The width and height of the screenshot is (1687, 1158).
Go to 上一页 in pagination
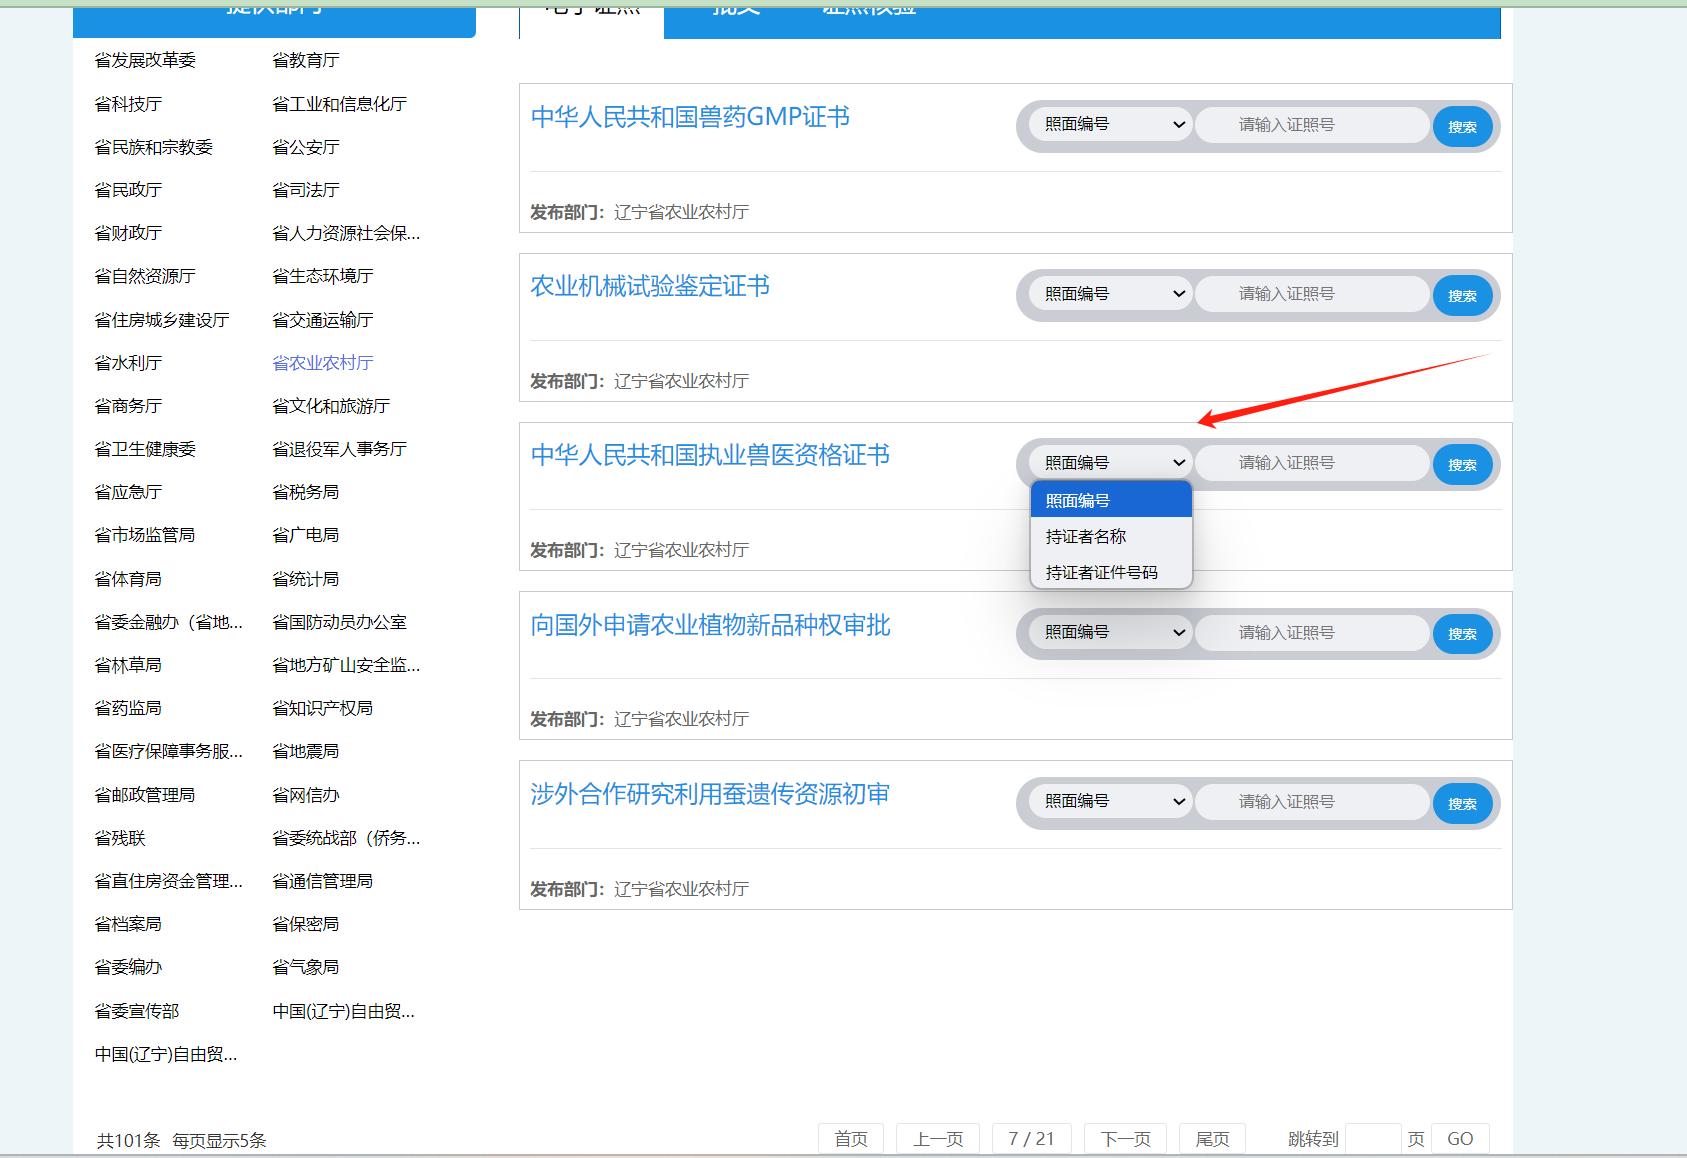tap(937, 1139)
